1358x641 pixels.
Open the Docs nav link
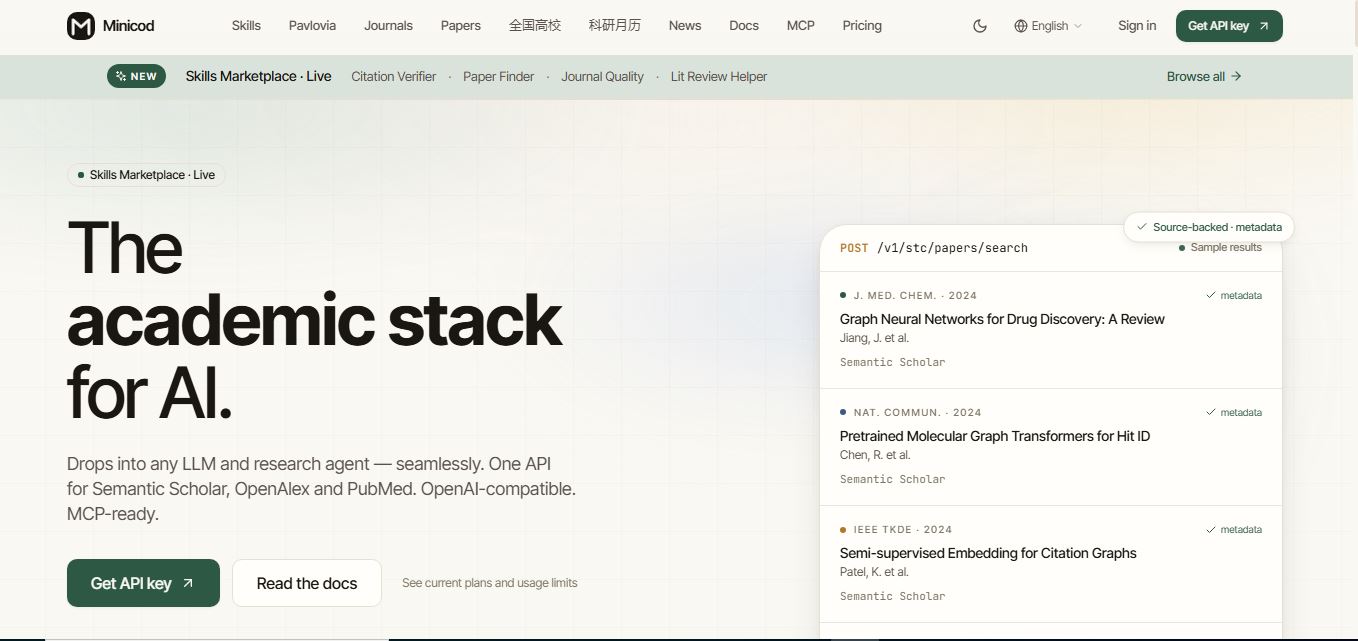(744, 26)
